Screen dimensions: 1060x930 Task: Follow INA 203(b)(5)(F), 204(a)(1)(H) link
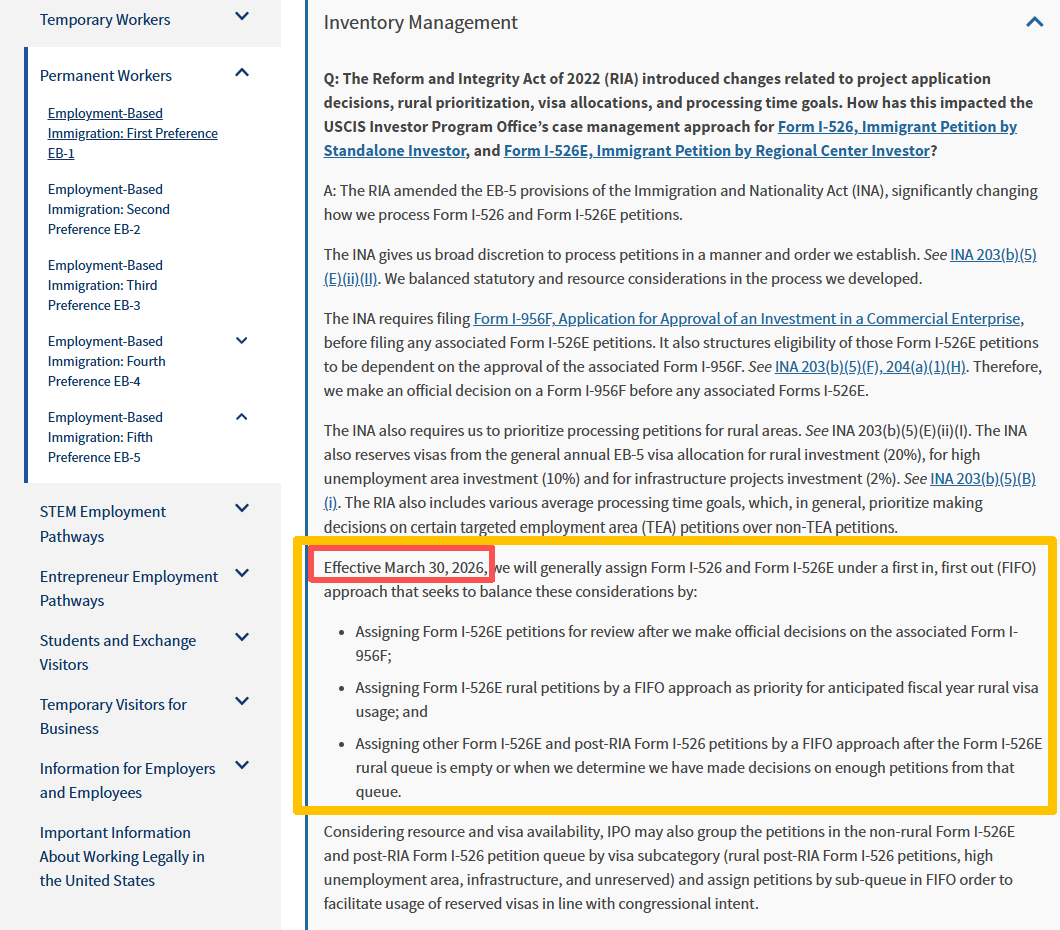(x=870, y=367)
